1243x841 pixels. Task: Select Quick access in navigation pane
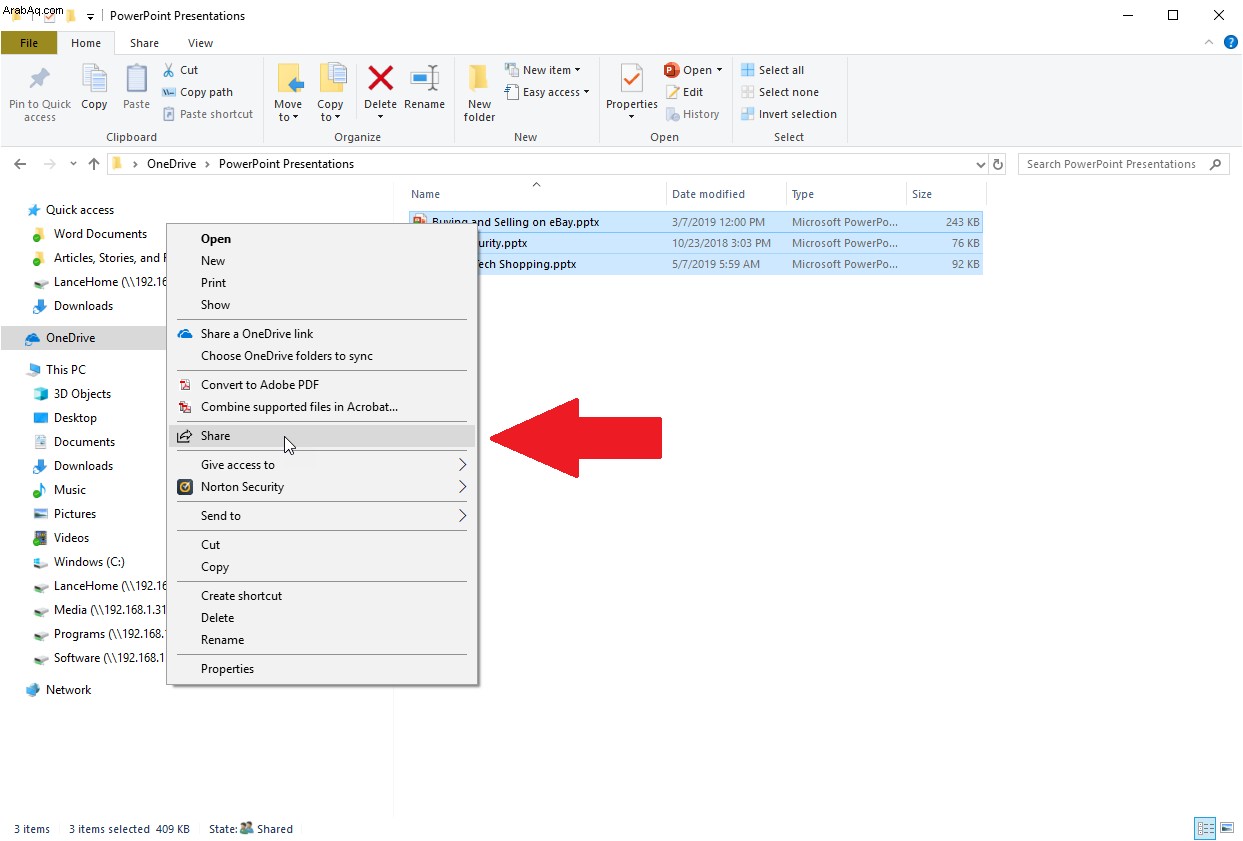(80, 210)
